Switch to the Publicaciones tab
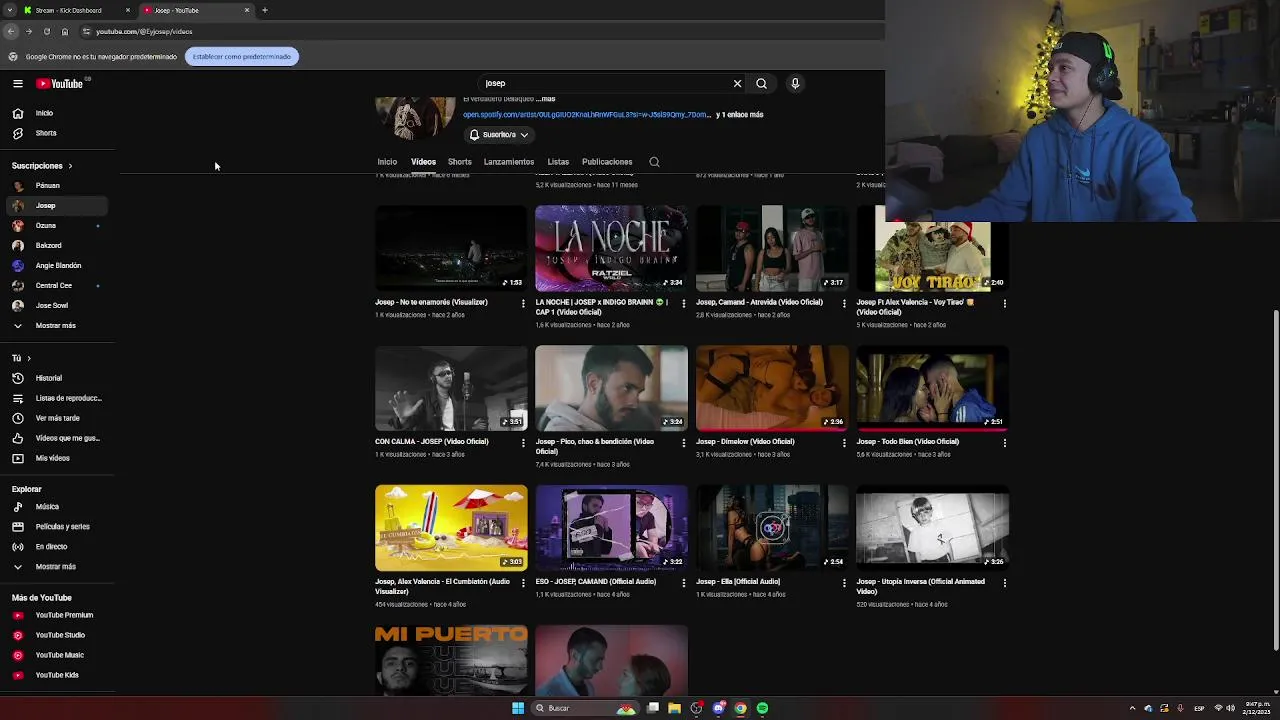 click(x=607, y=162)
